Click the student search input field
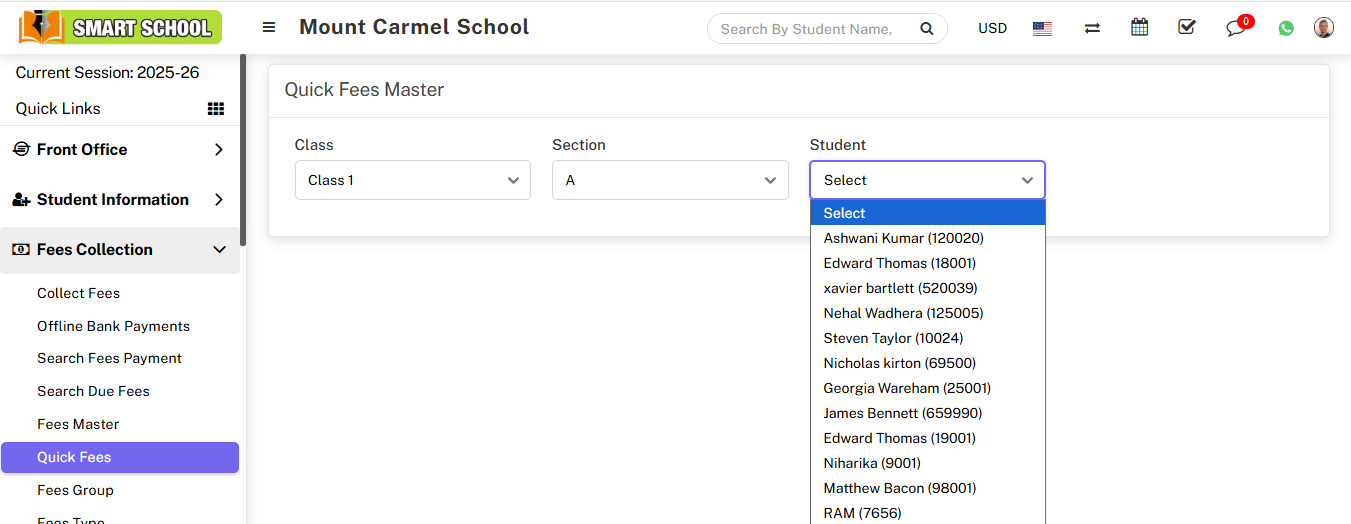Screen dimensions: 1351x524 click(x=808, y=29)
